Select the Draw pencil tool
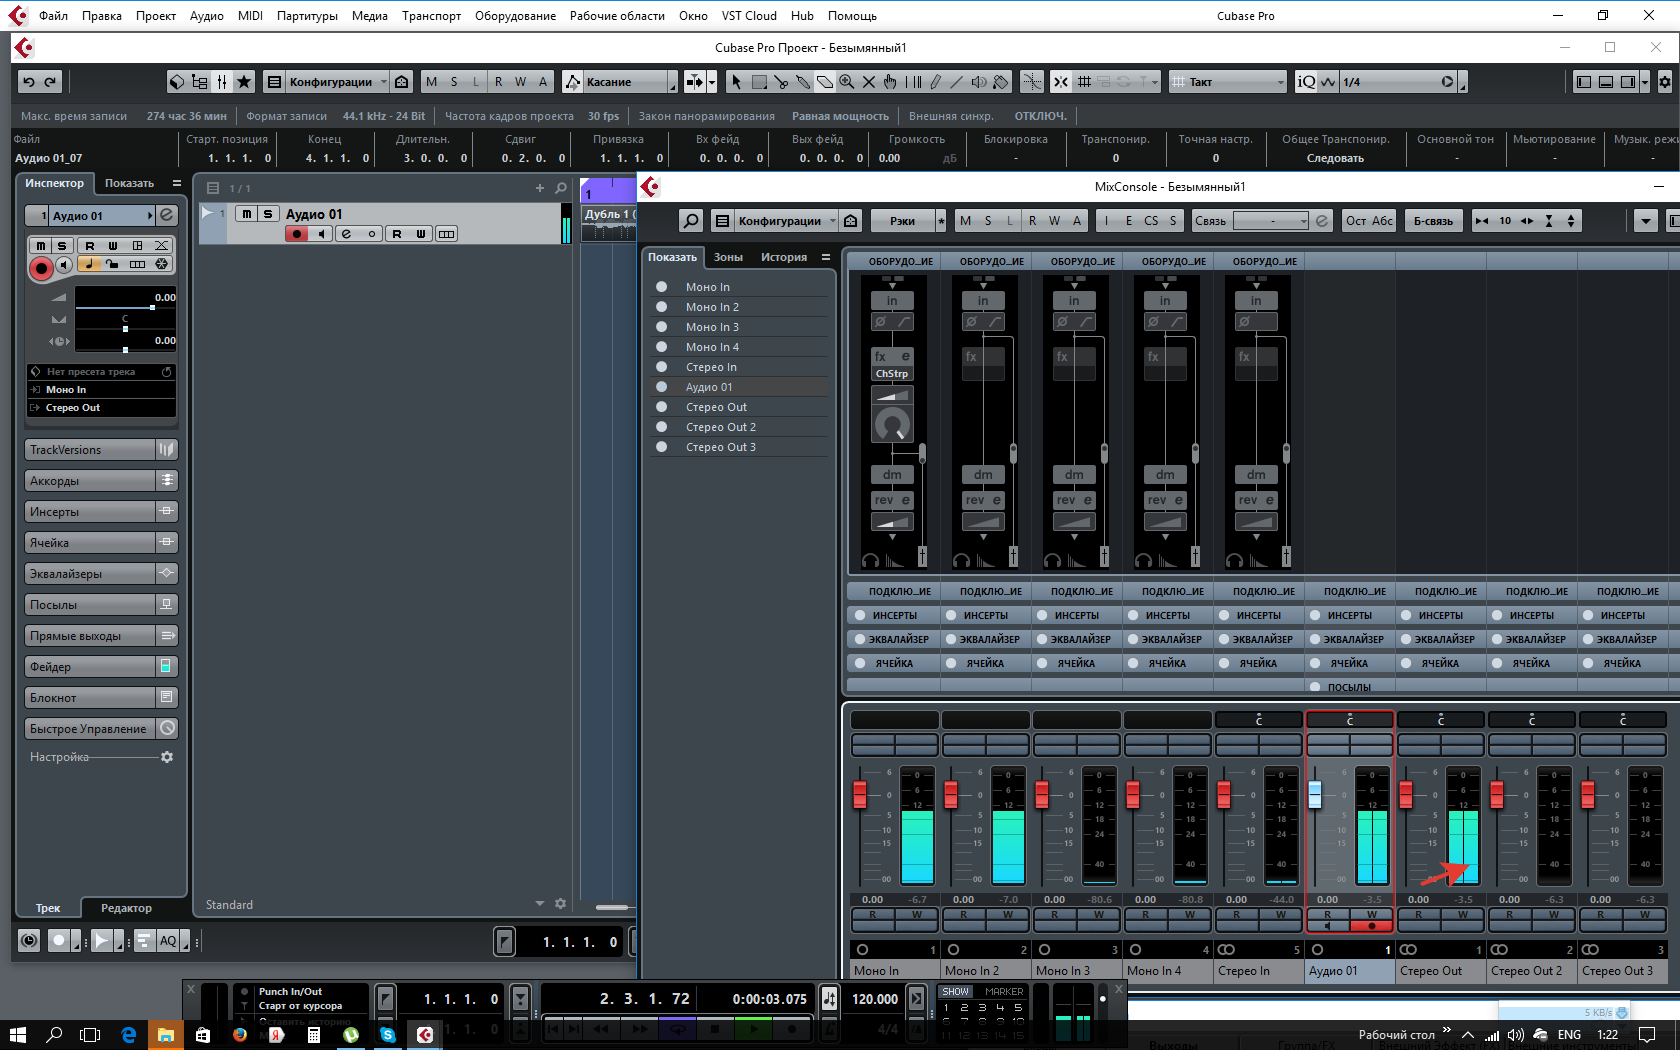This screenshot has height=1050, width=1680. pos(935,82)
